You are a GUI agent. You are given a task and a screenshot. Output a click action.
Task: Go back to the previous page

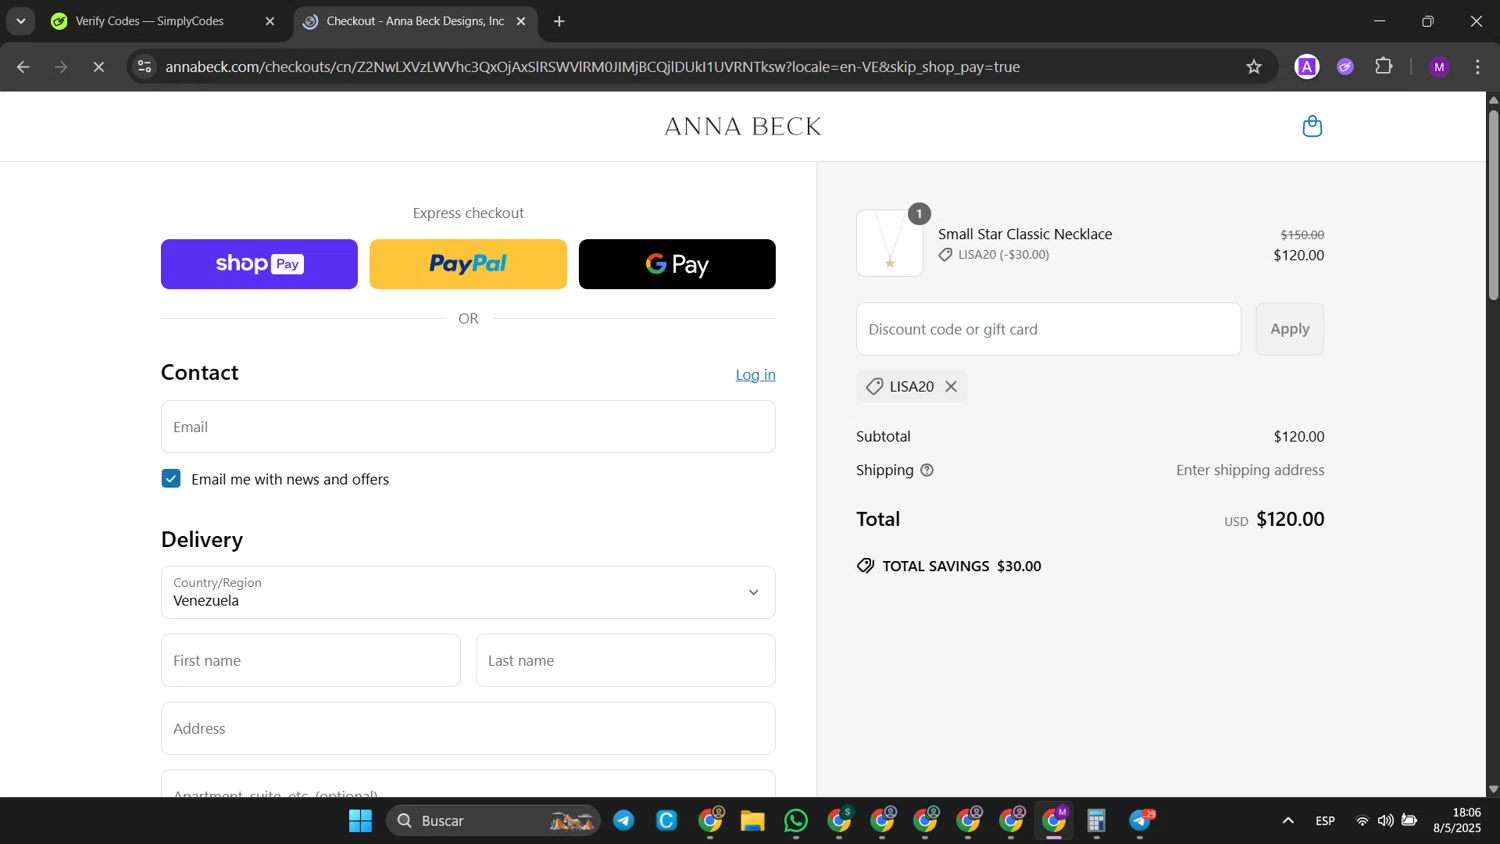(23, 67)
